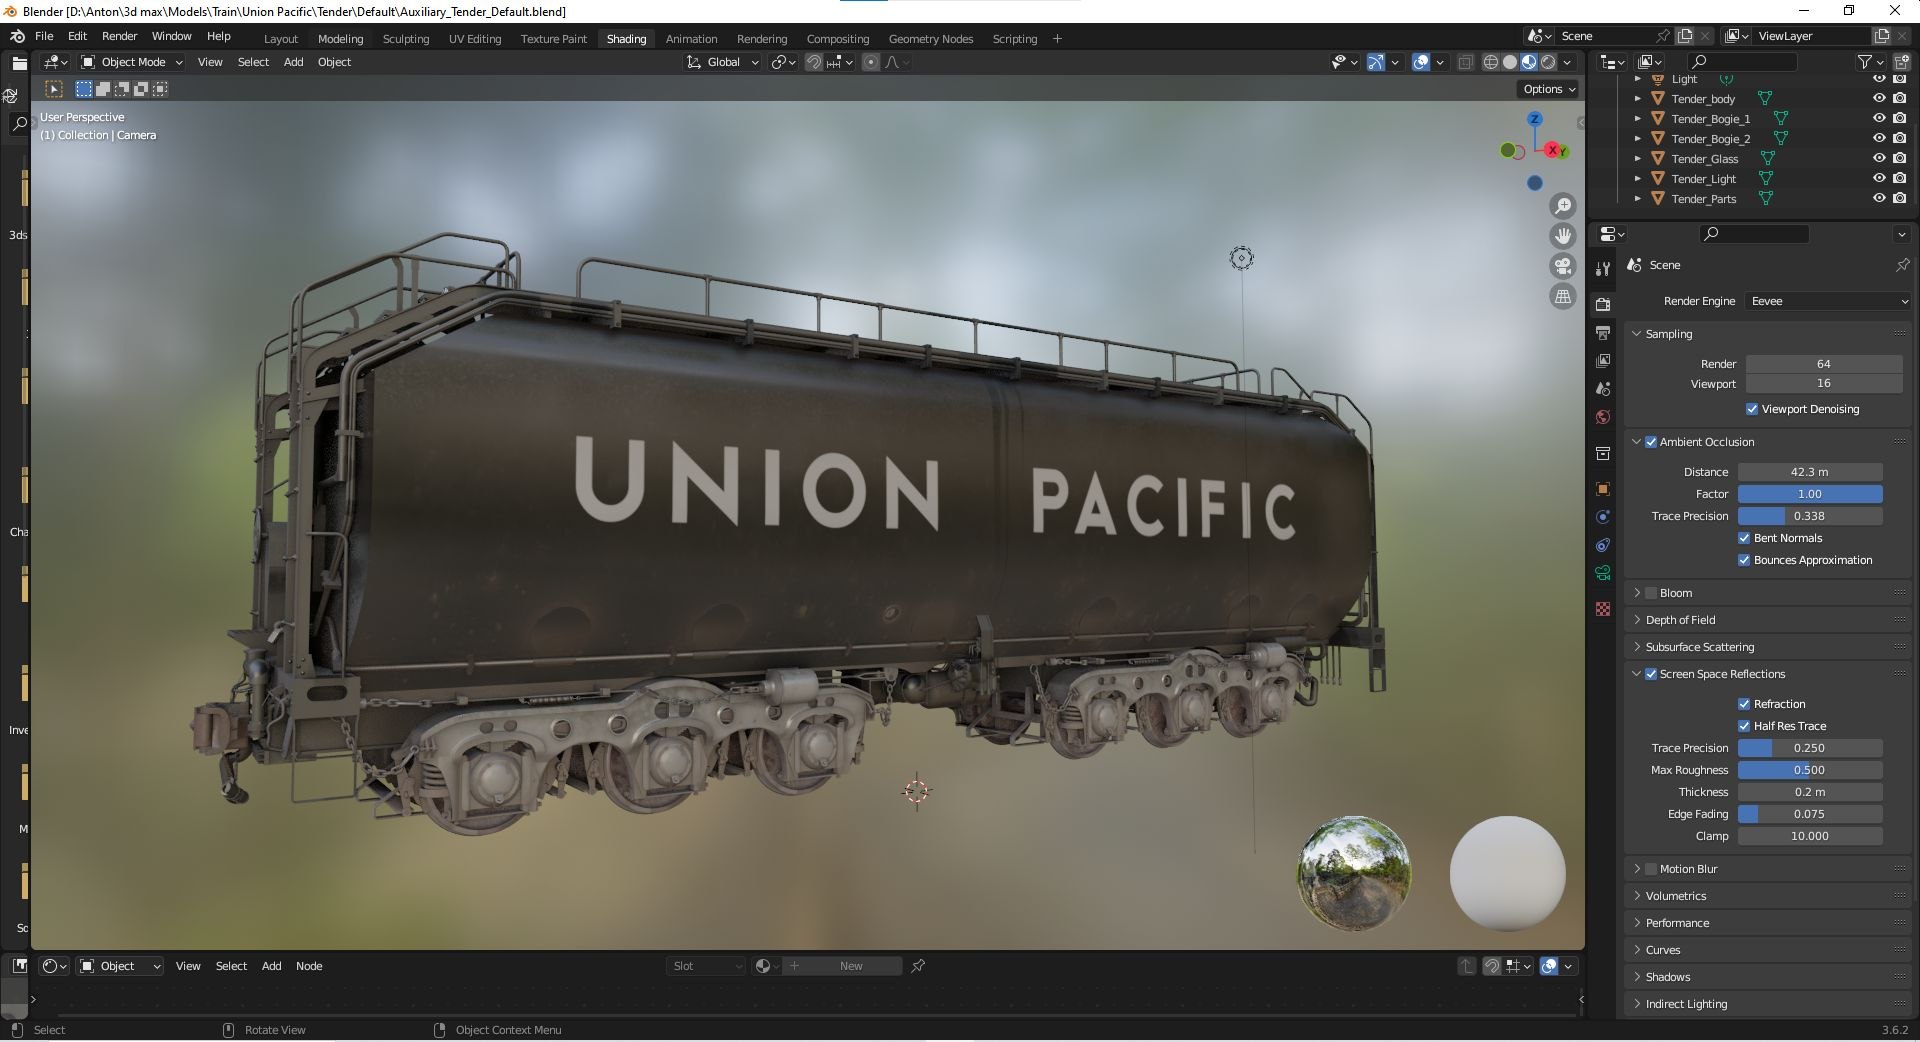Open the Object Constraints properties tab icon
1920x1042 pixels.
point(1603,545)
